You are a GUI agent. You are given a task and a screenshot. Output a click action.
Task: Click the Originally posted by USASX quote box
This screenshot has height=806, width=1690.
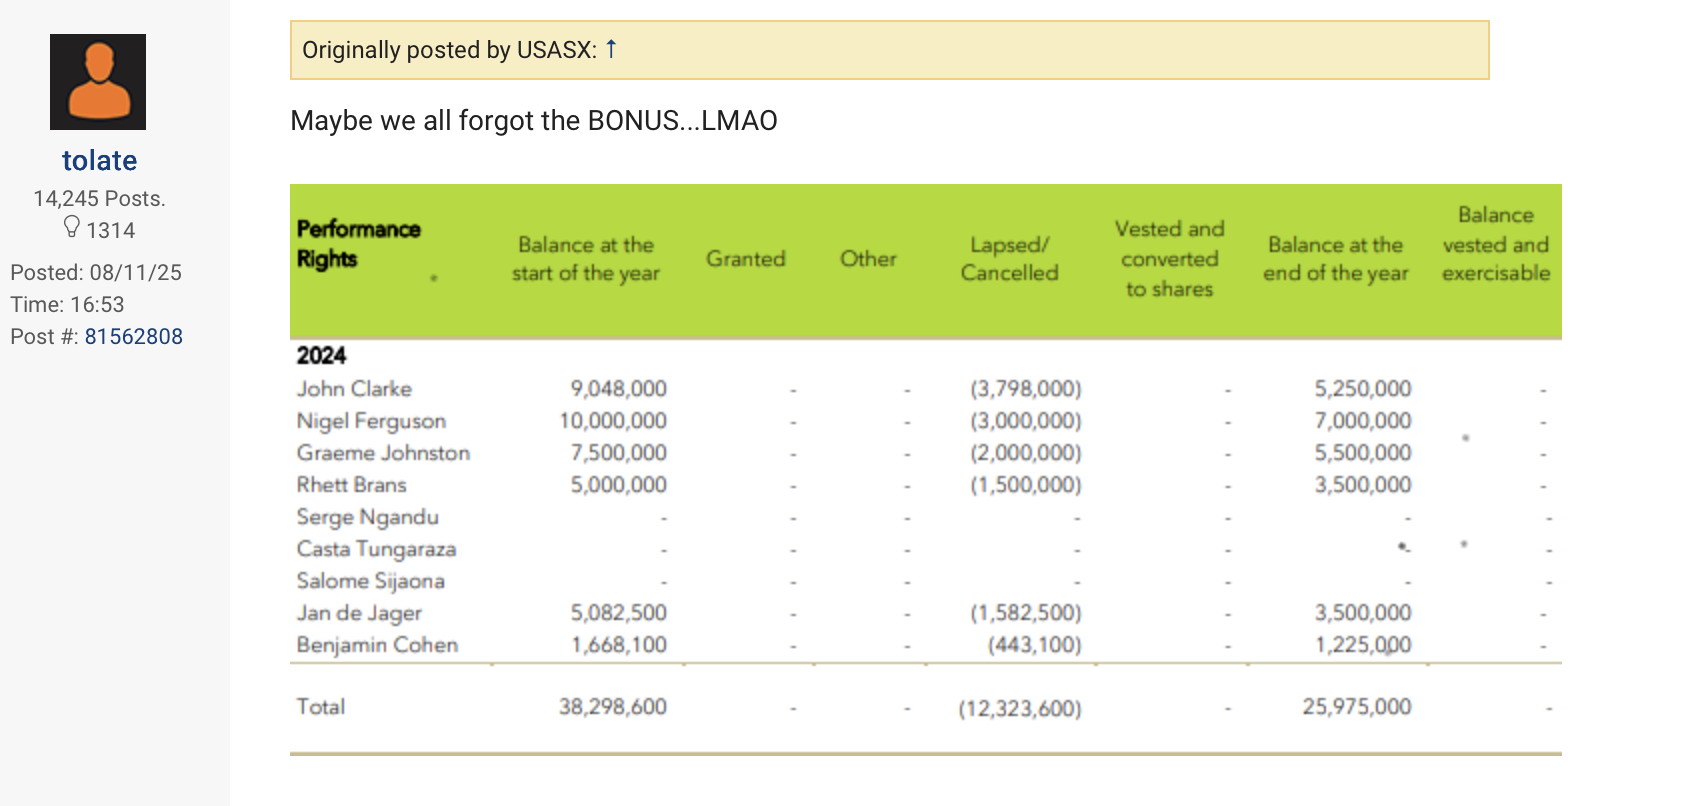[x=888, y=50]
